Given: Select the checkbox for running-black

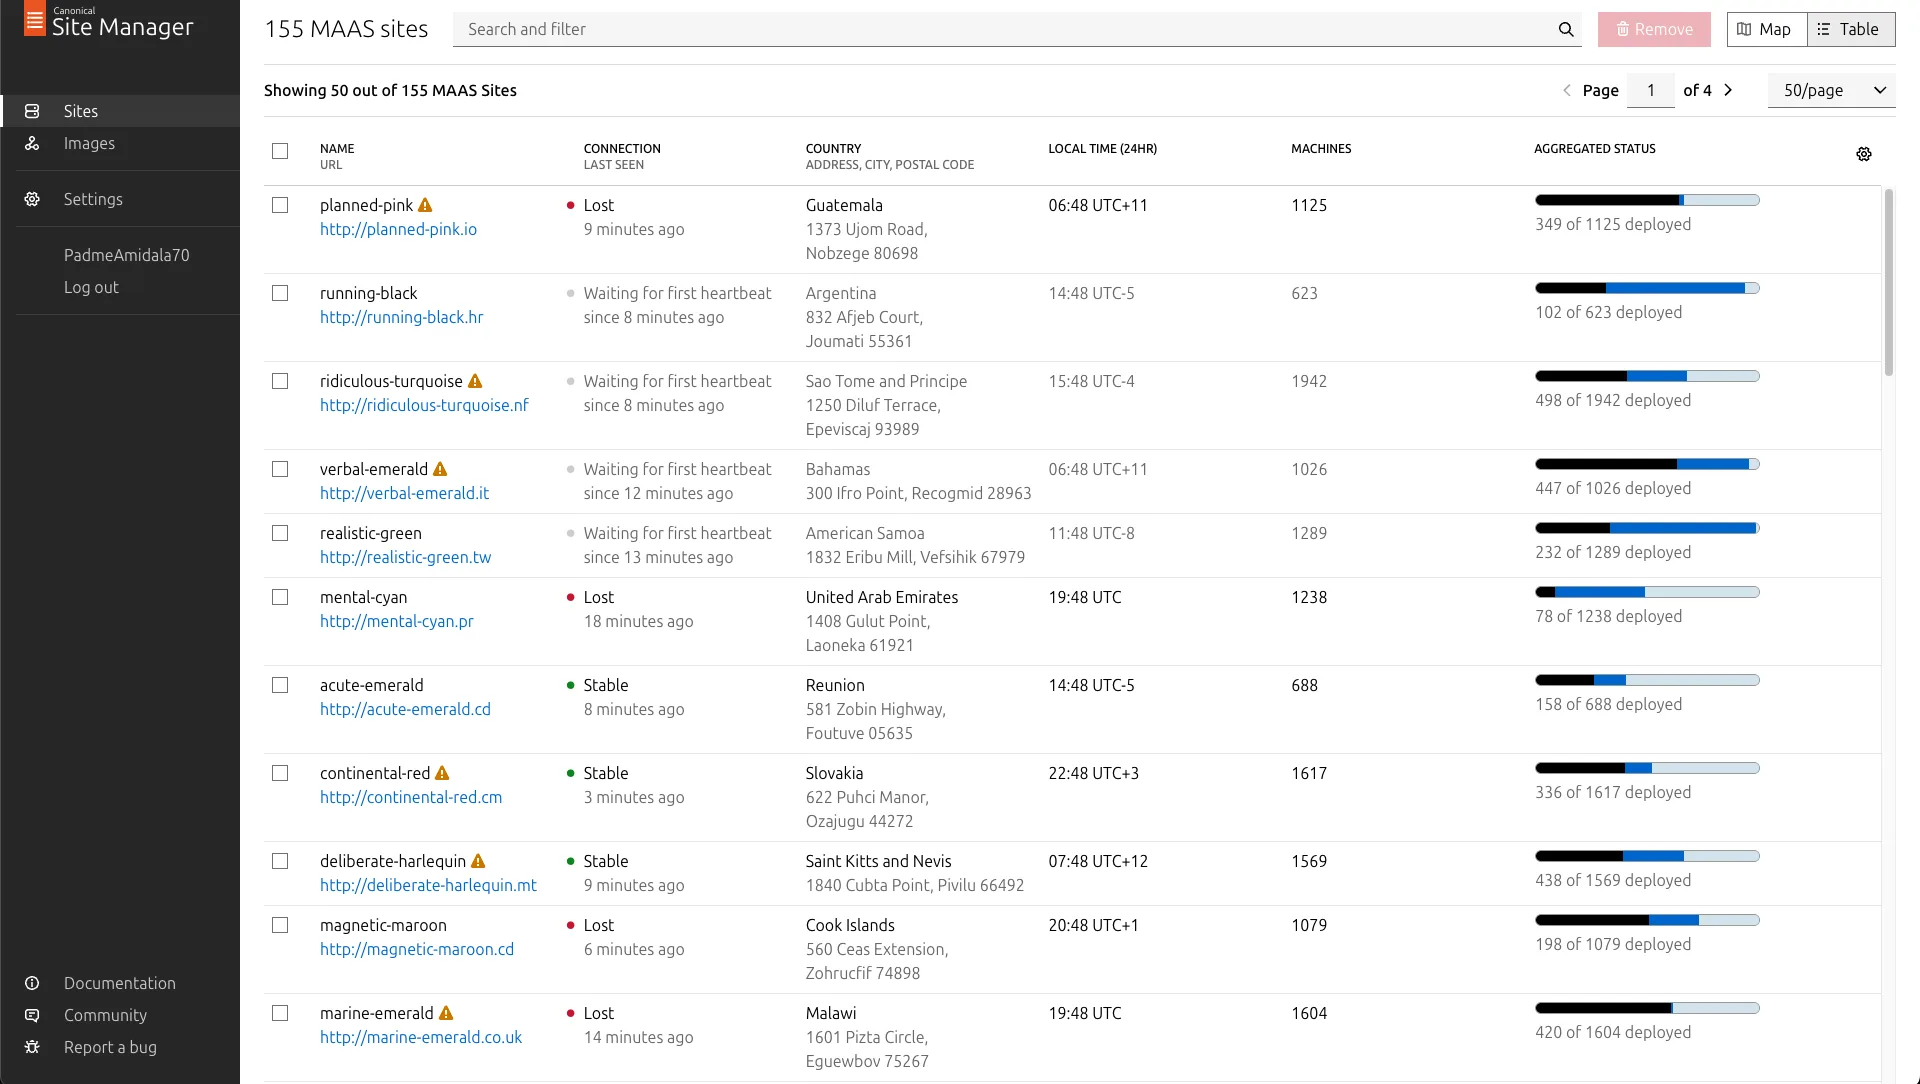Looking at the screenshot, I should coord(280,293).
